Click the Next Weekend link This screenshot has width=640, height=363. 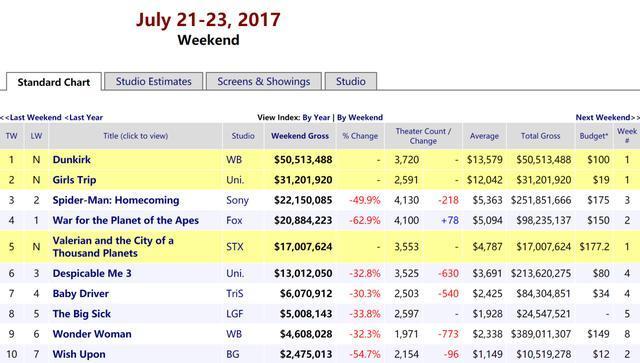pyautogui.click(x=607, y=118)
